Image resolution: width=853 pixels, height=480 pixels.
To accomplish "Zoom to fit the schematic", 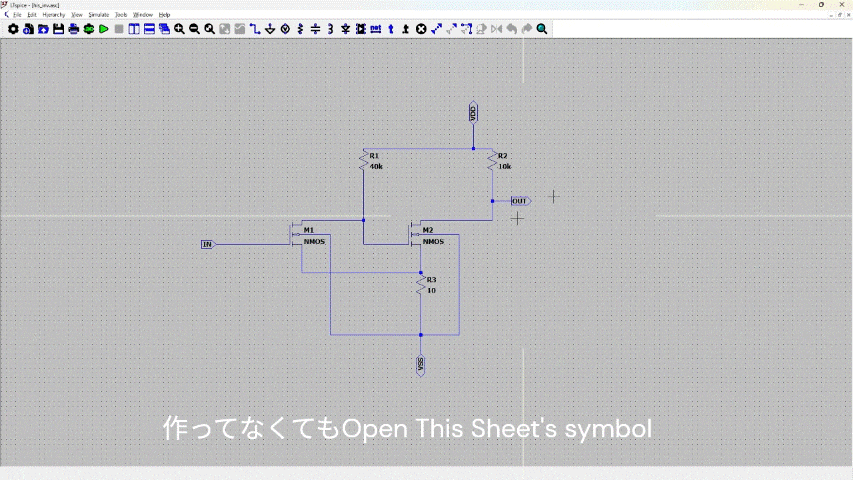I will pyautogui.click(x=209, y=29).
